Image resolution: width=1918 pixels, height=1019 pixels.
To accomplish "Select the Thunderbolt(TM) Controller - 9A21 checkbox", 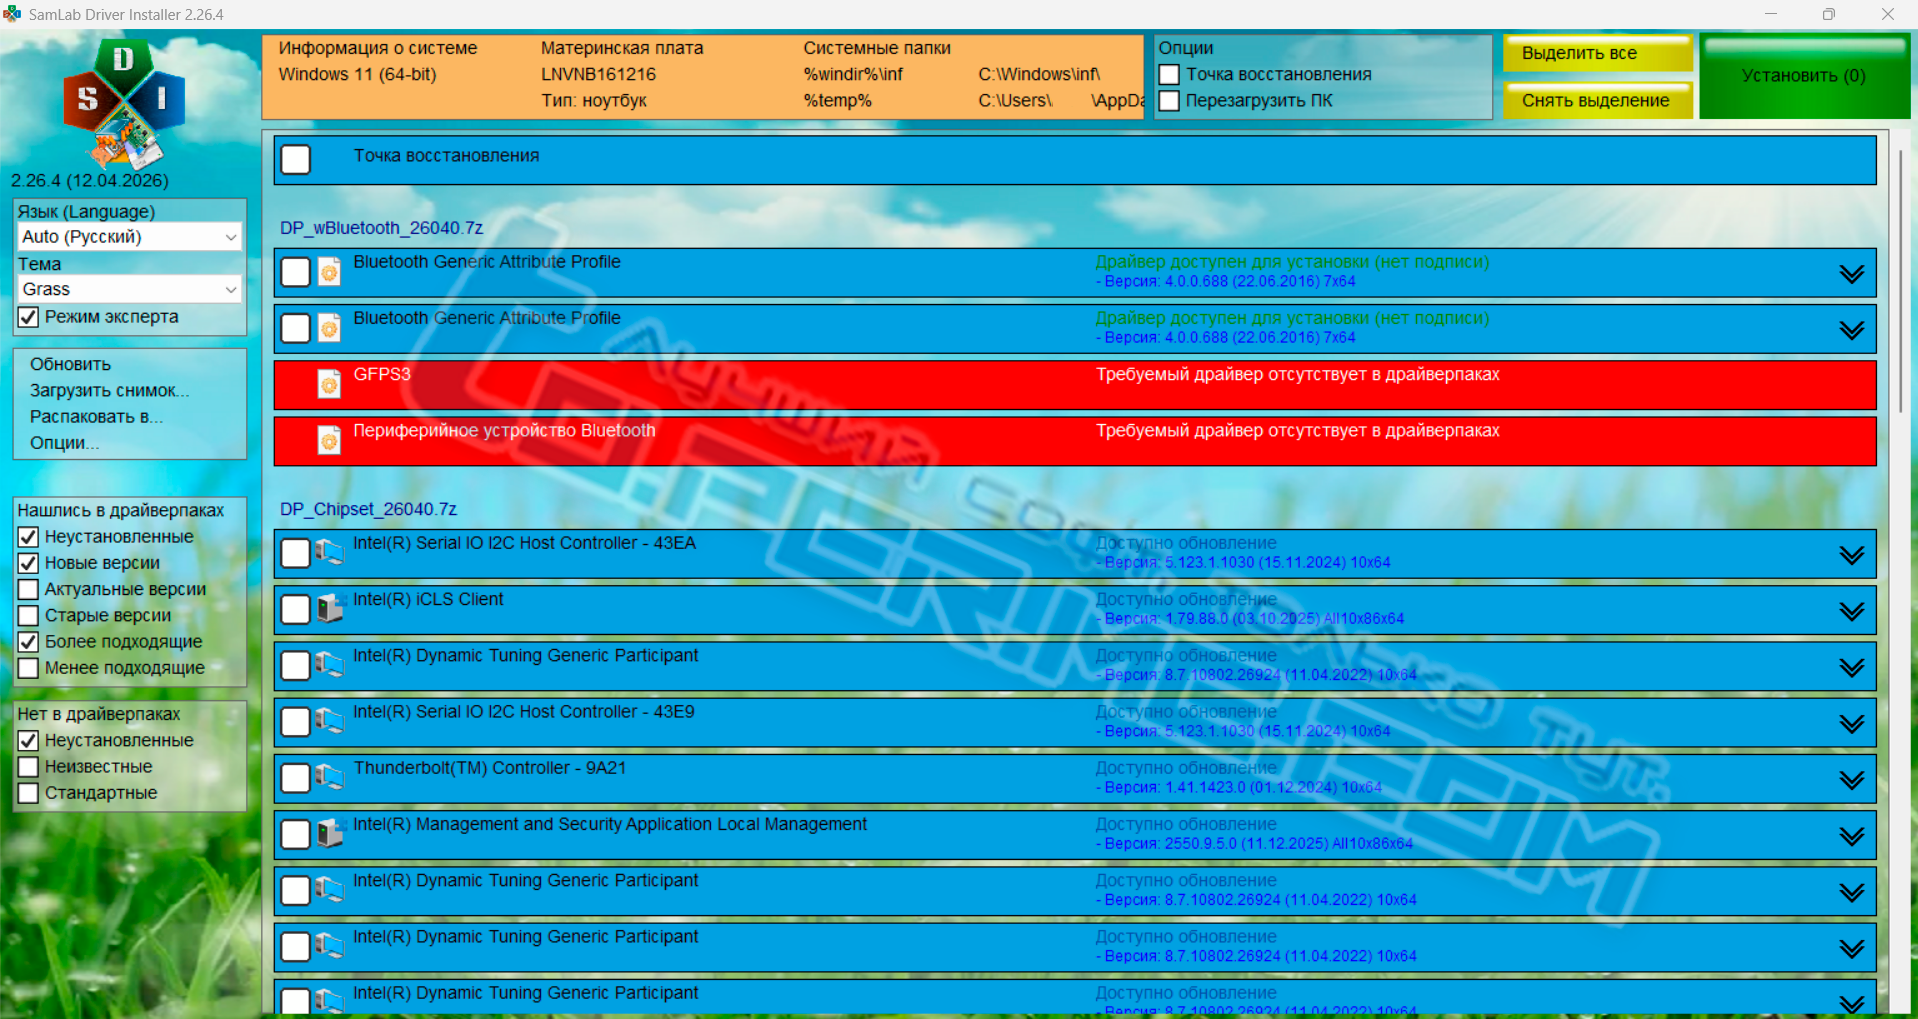I will tap(296, 778).
